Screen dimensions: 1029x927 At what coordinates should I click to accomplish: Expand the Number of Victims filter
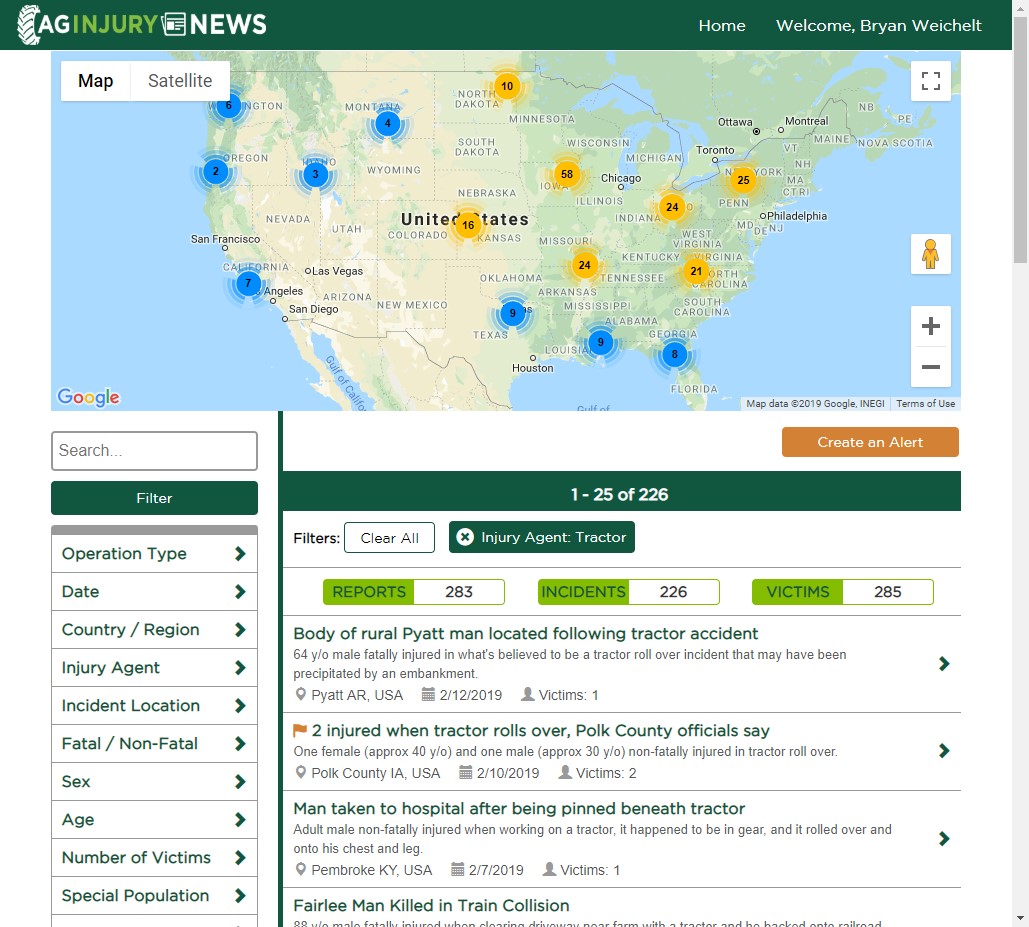click(x=154, y=858)
